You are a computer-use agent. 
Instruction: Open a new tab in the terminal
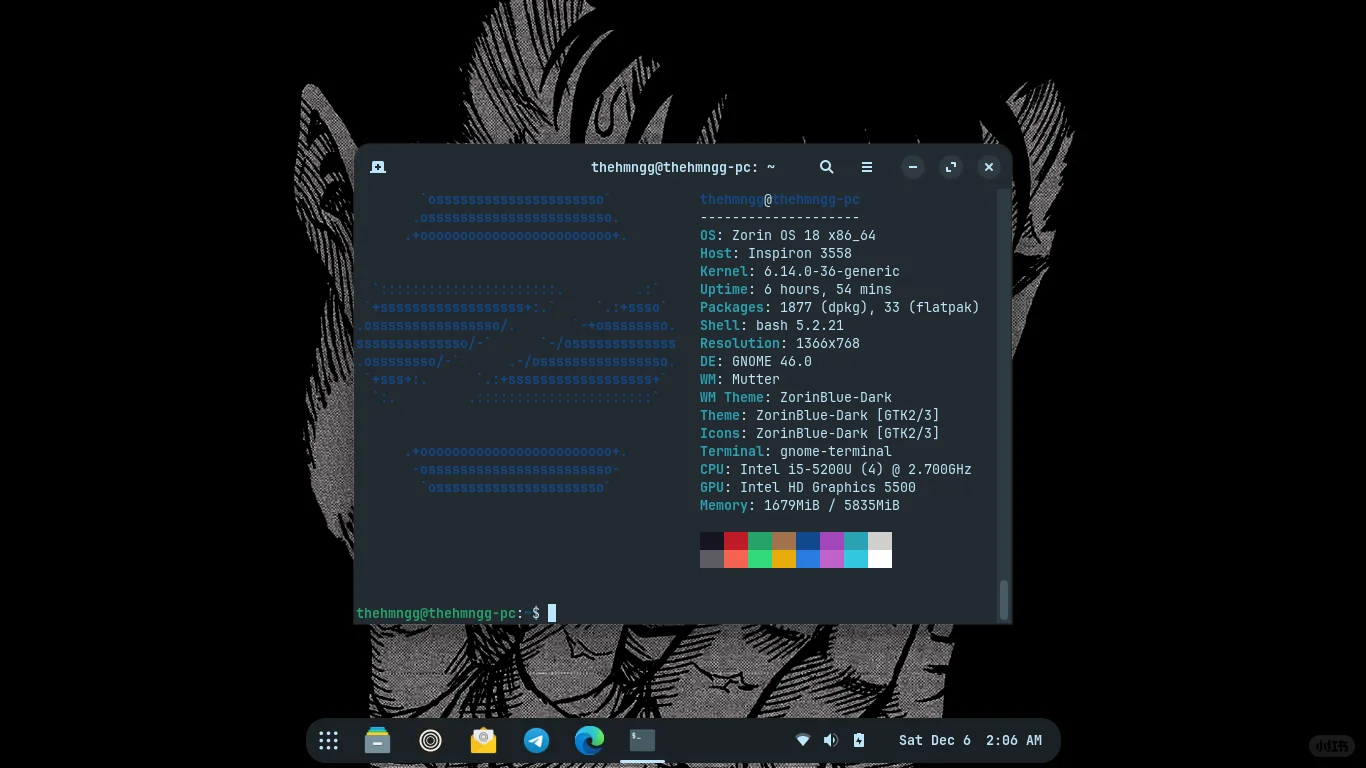378,167
